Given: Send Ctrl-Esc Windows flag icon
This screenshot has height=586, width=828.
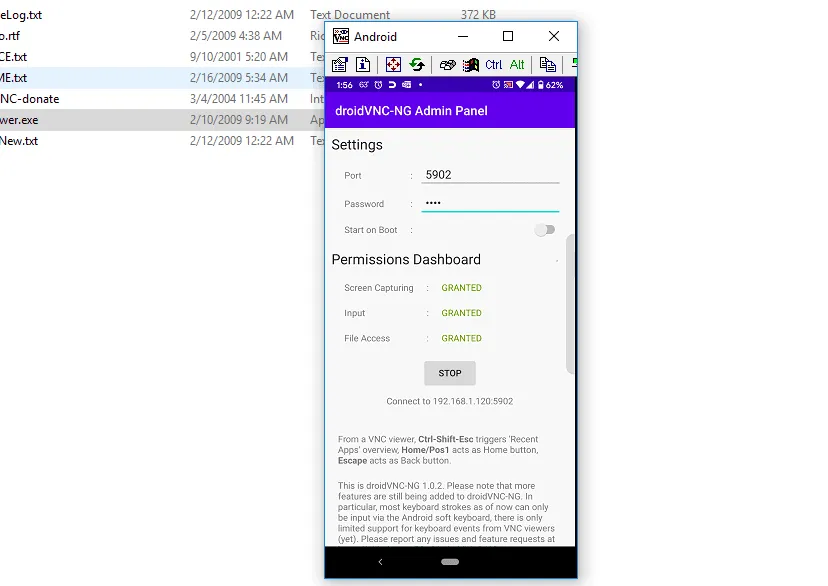Looking at the screenshot, I should pos(471,65).
